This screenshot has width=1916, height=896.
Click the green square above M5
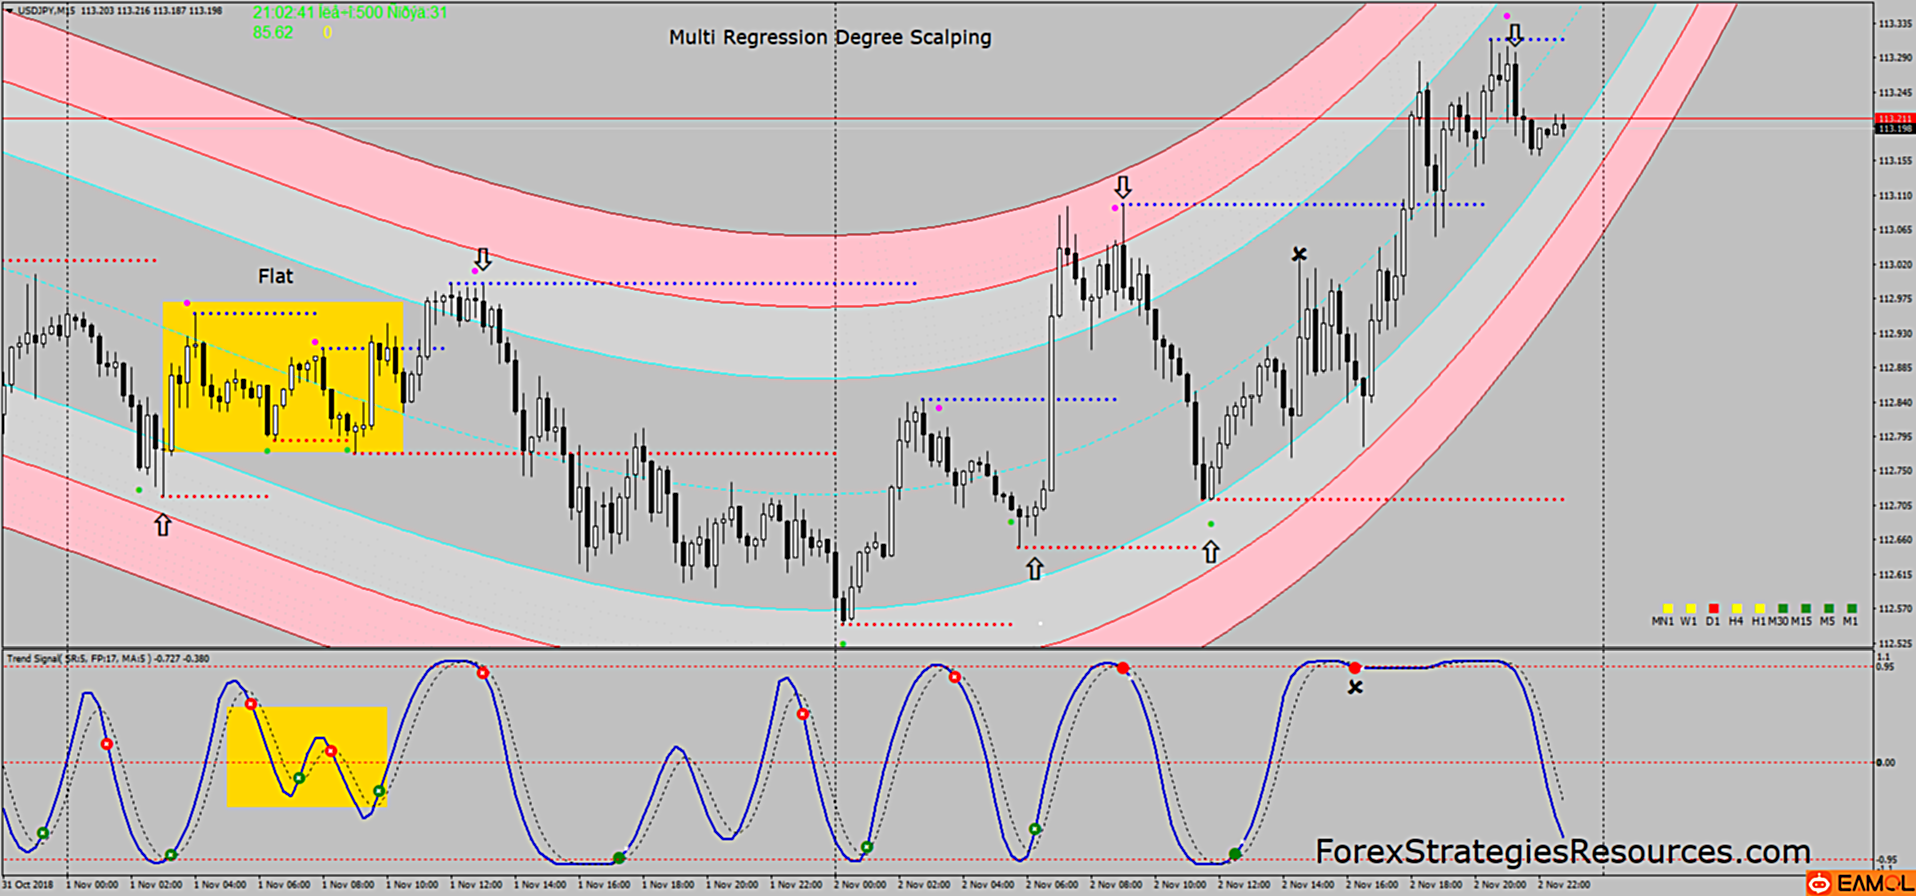1829,608
